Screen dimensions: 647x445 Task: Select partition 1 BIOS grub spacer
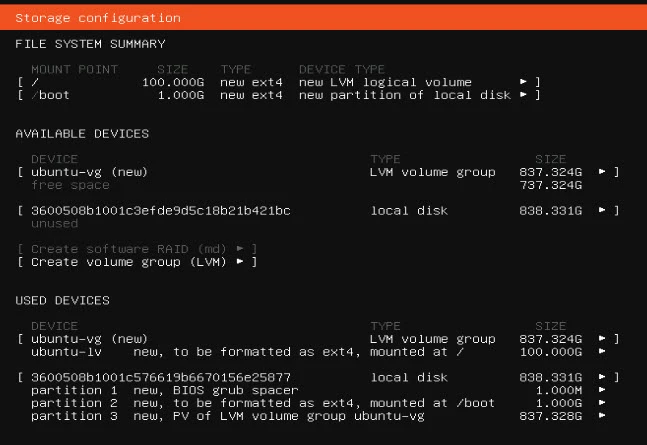point(165,390)
